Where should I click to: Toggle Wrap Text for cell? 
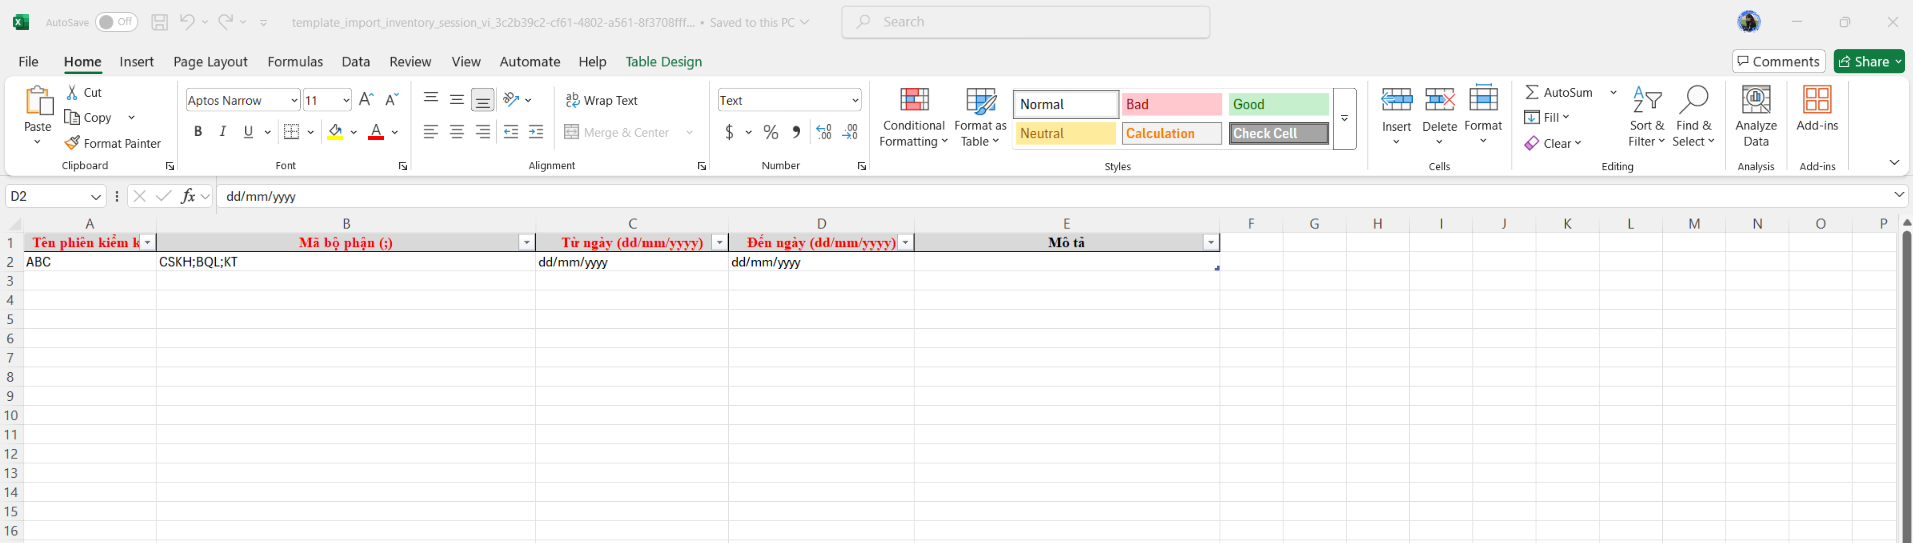pyautogui.click(x=601, y=100)
